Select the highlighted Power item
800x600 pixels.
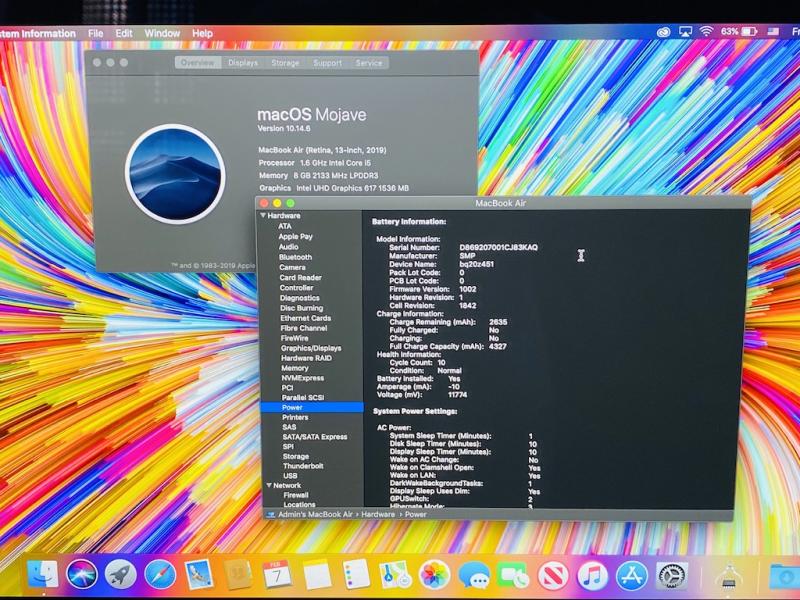tap(312, 407)
